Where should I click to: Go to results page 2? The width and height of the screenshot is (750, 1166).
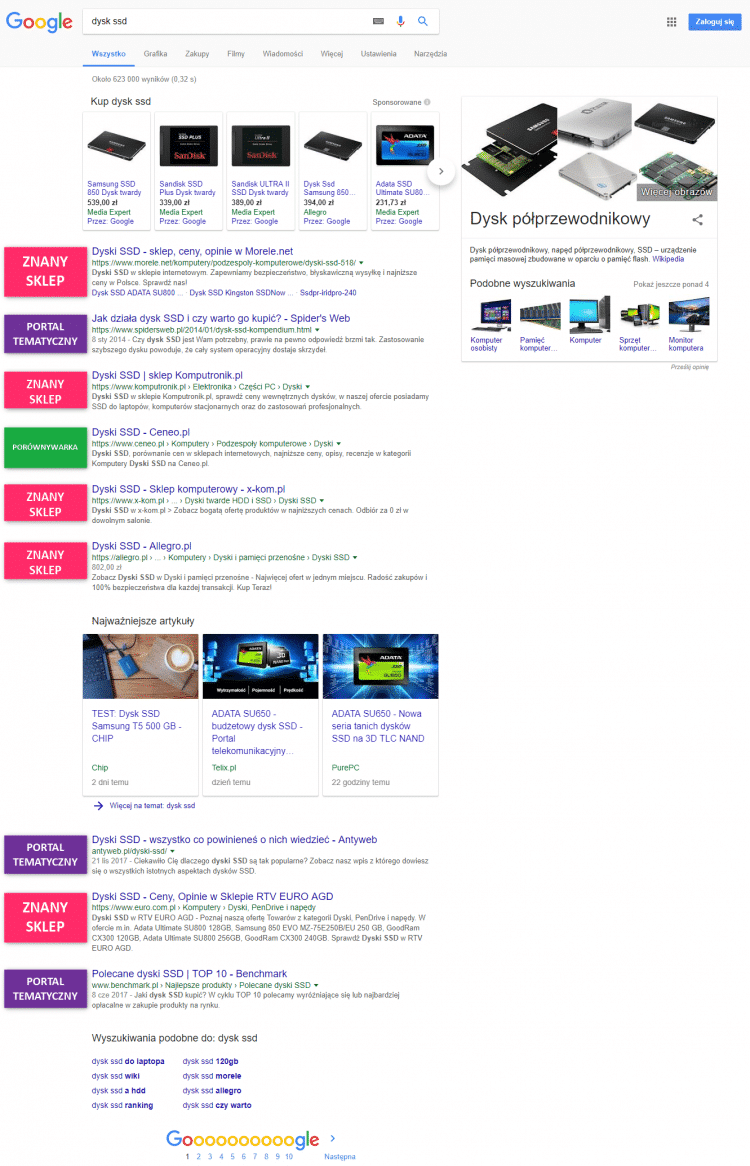coord(198,1156)
